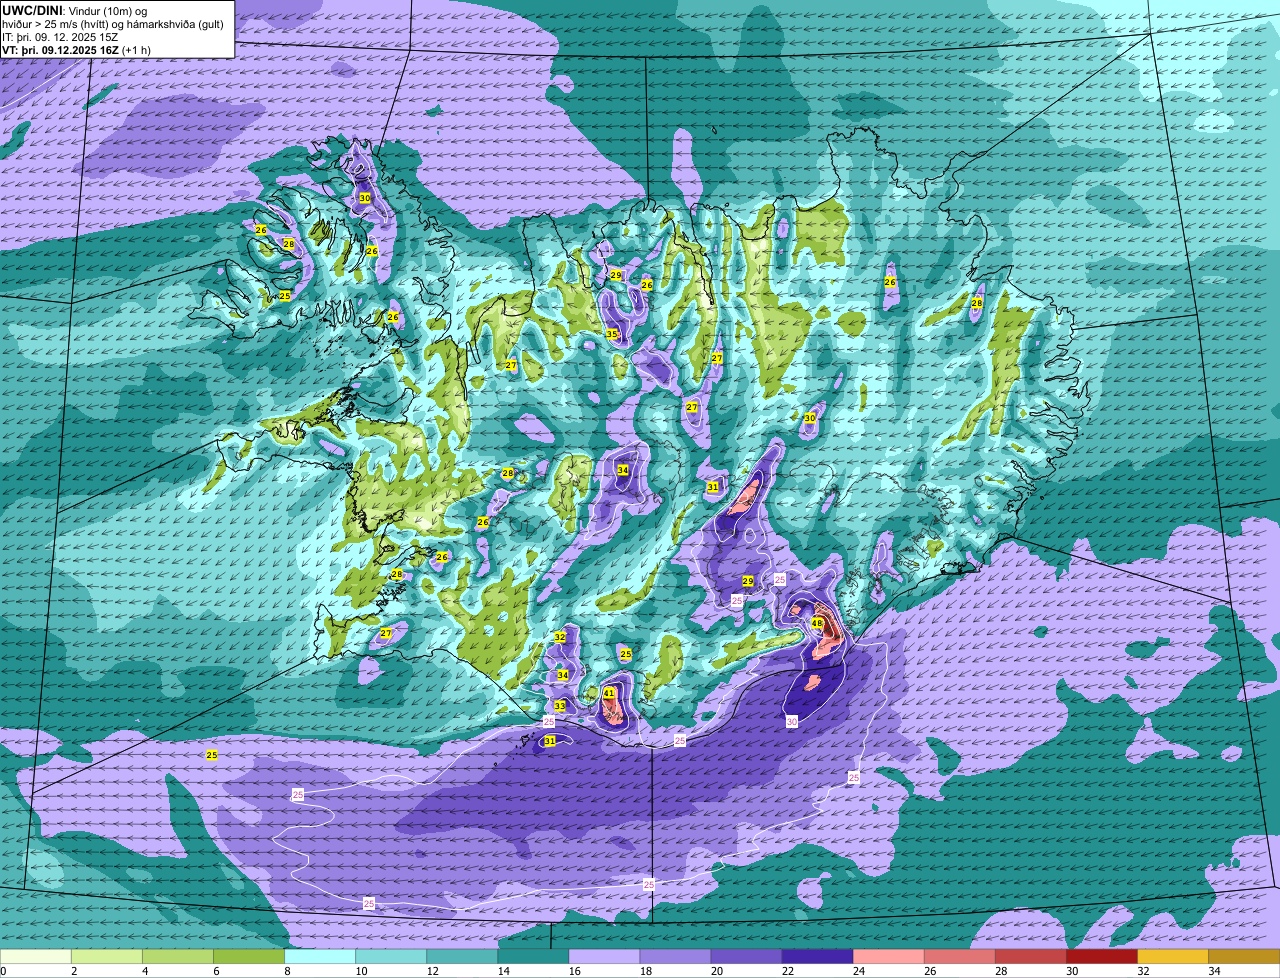Select the 2–4 m/s legend swatch
This screenshot has width=1280, height=978.
pyautogui.click(x=107, y=957)
